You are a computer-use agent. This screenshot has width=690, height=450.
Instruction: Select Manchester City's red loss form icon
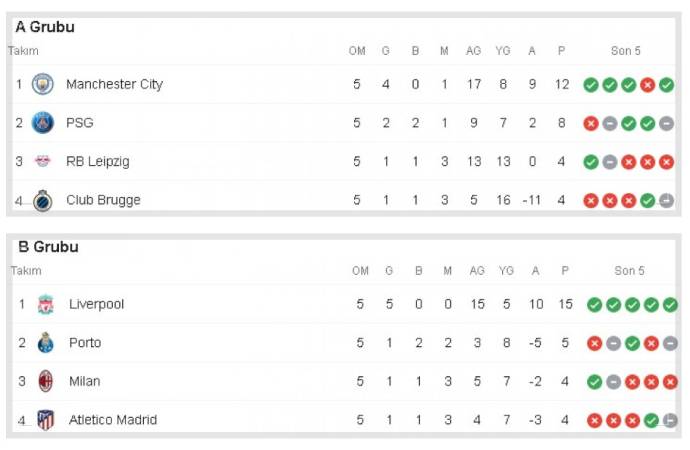coord(647,85)
